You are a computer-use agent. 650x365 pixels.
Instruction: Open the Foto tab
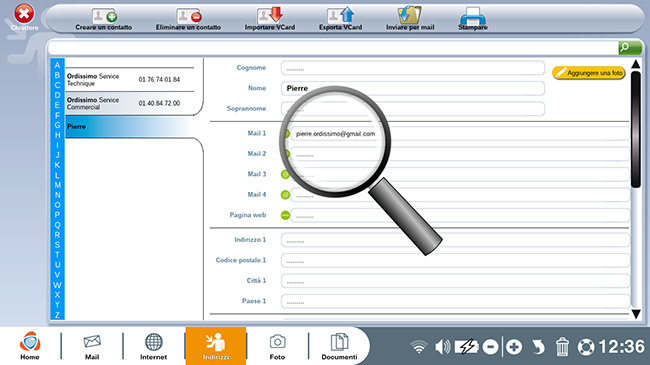[277, 346]
